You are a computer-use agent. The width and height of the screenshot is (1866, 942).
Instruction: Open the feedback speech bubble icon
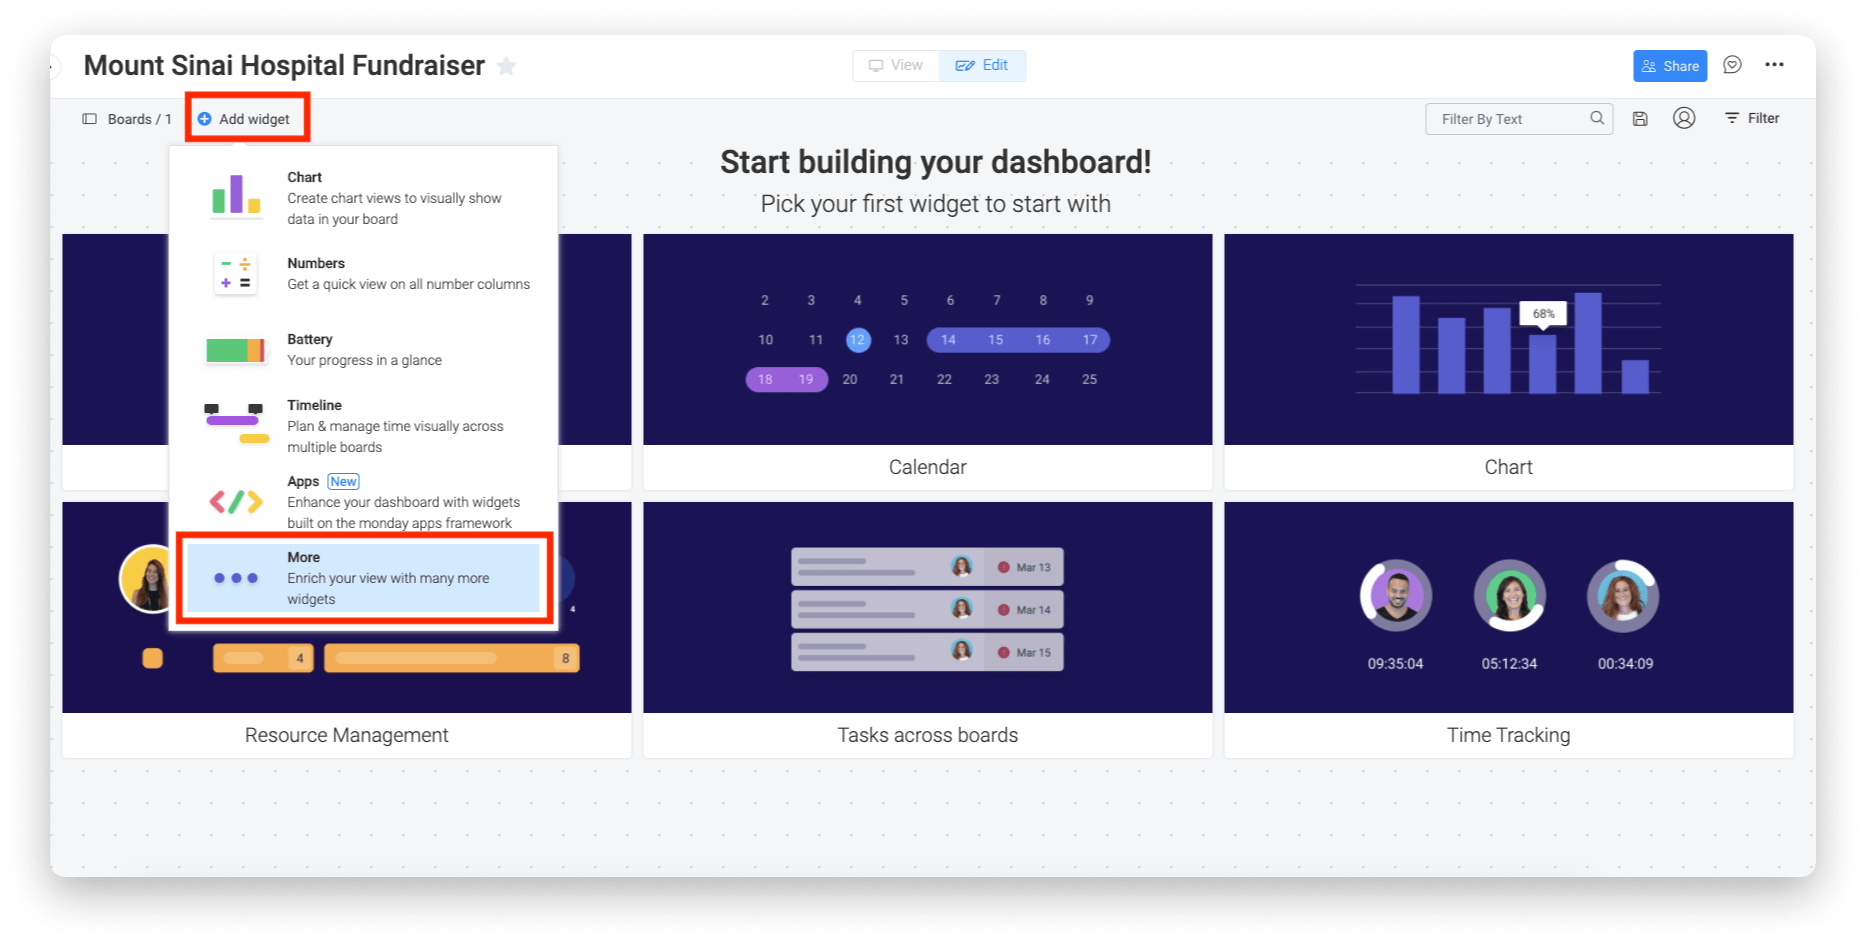point(1732,65)
